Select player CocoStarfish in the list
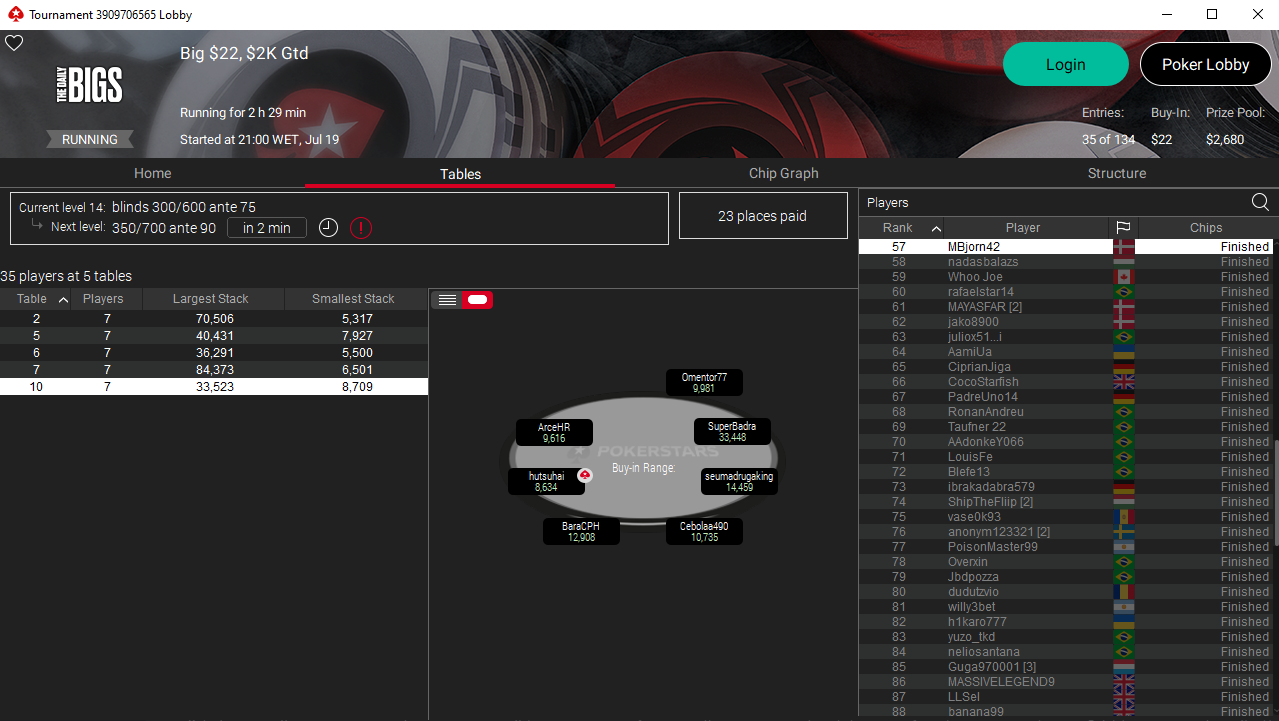Viewport: 1279px width, 721px height. pyautogui.click(x=1065, y=382)
